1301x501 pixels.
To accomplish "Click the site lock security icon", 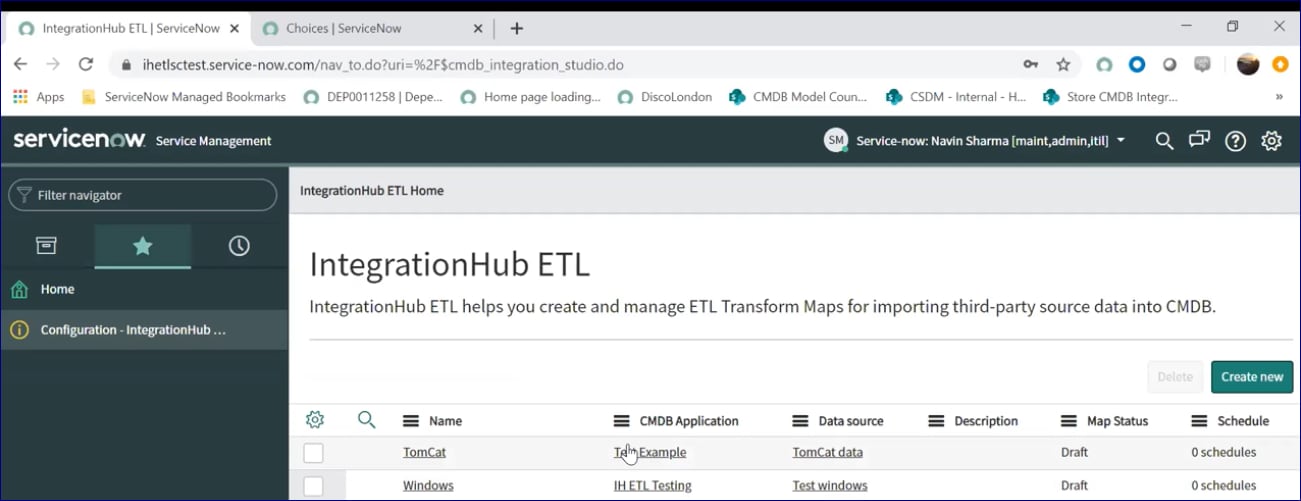I will click(x=126, y=64).
